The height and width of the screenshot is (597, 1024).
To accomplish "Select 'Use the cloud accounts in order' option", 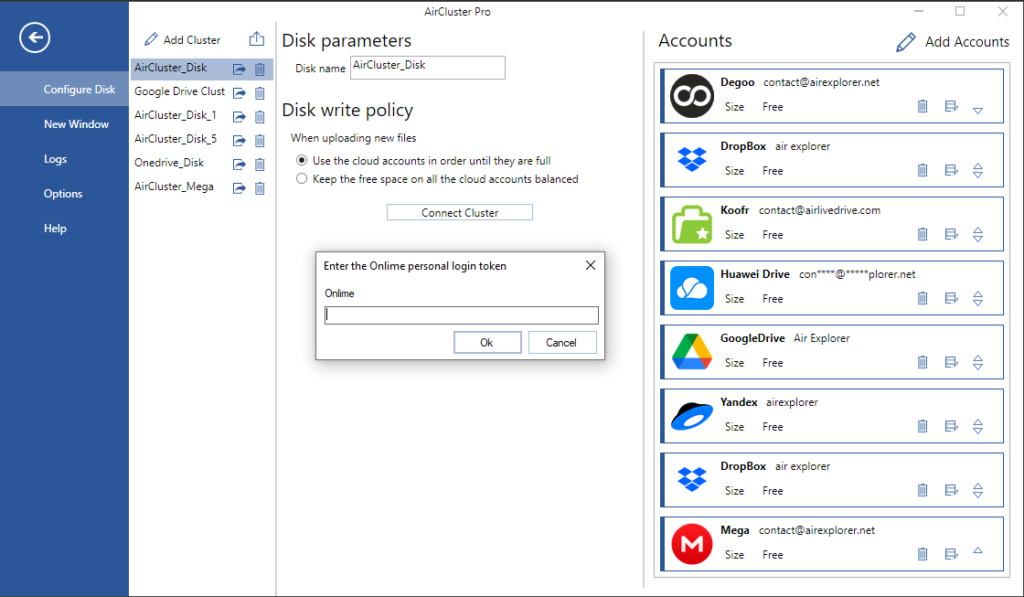I will coord(302,160).
